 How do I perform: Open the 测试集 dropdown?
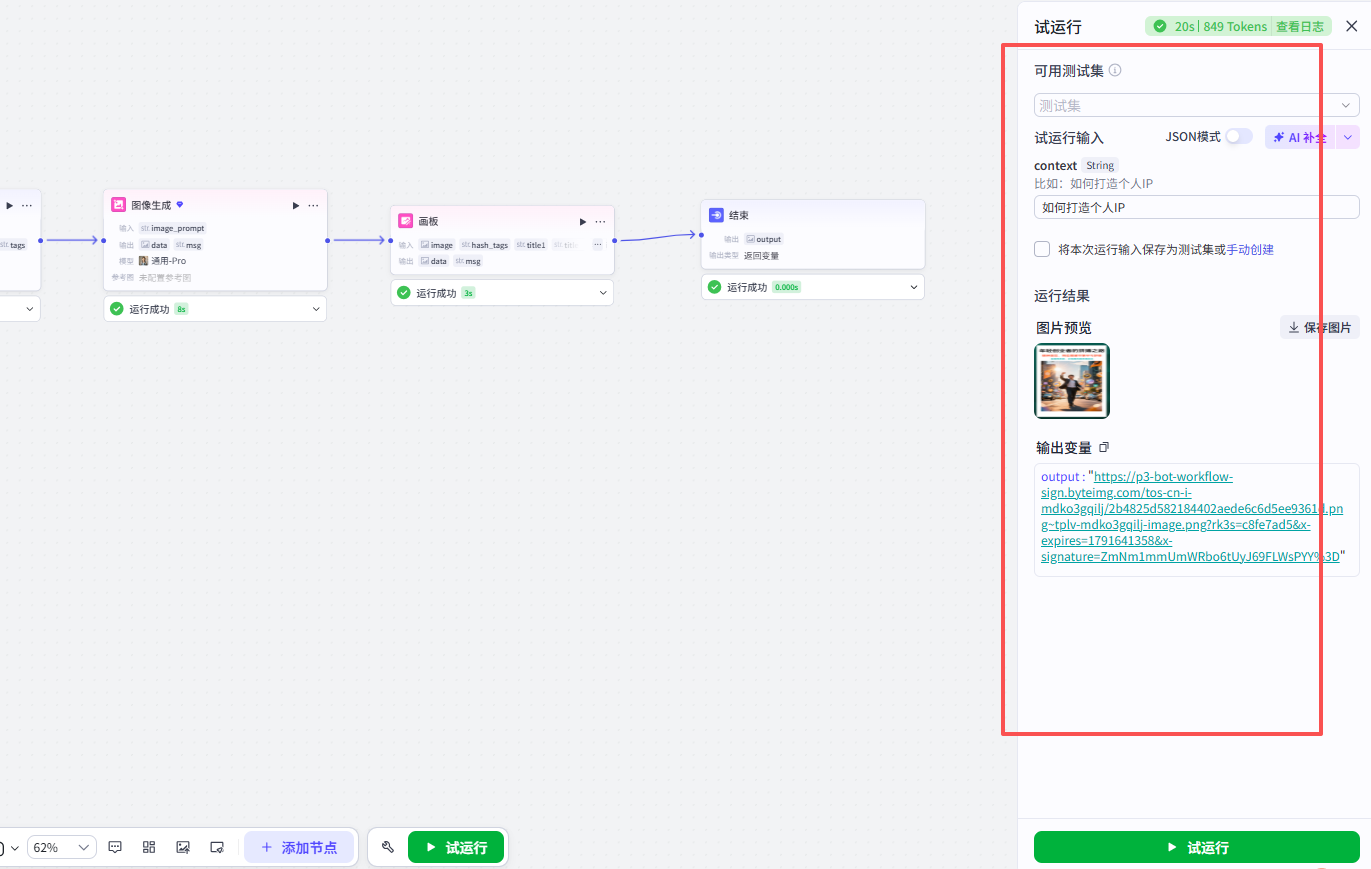pos(1197,105)
